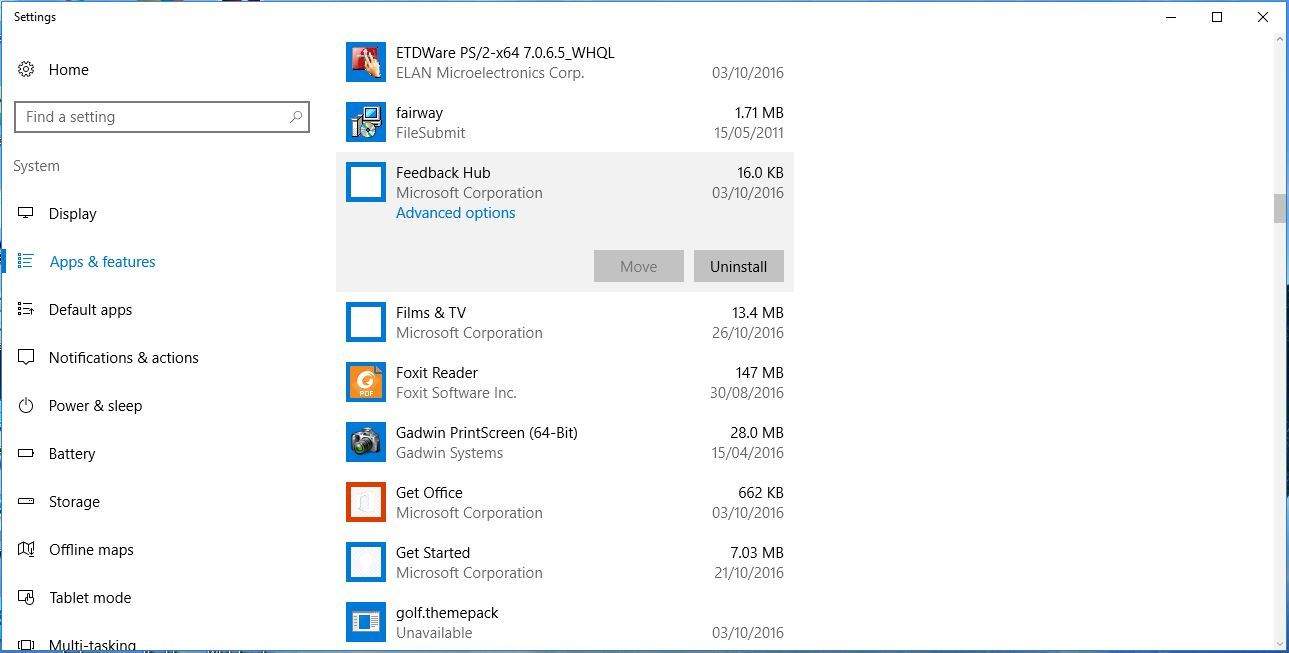Screen dimensions: 1289x653
Task: Select the golf.themepack entry name
Action: pyautogui.click(x=447, y=612)
